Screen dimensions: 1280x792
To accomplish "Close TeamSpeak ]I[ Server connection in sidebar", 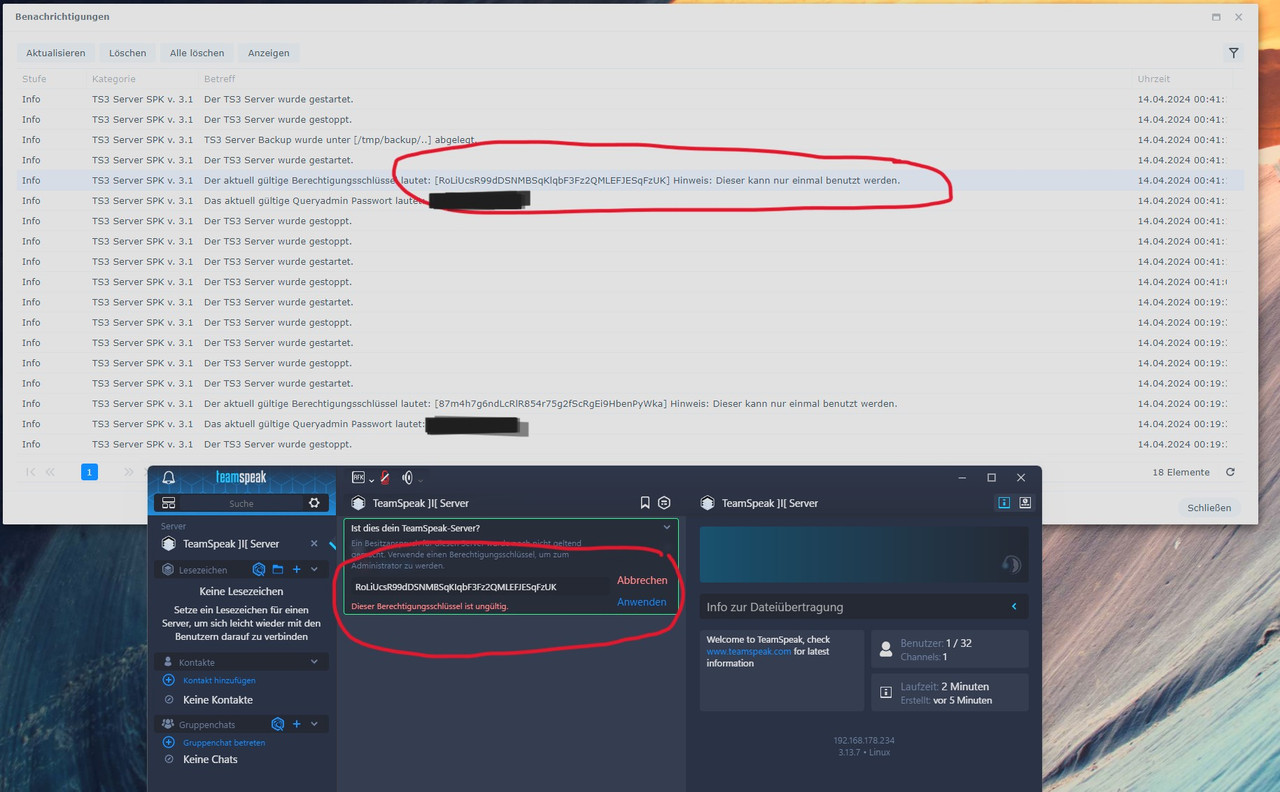I will 314,544.
